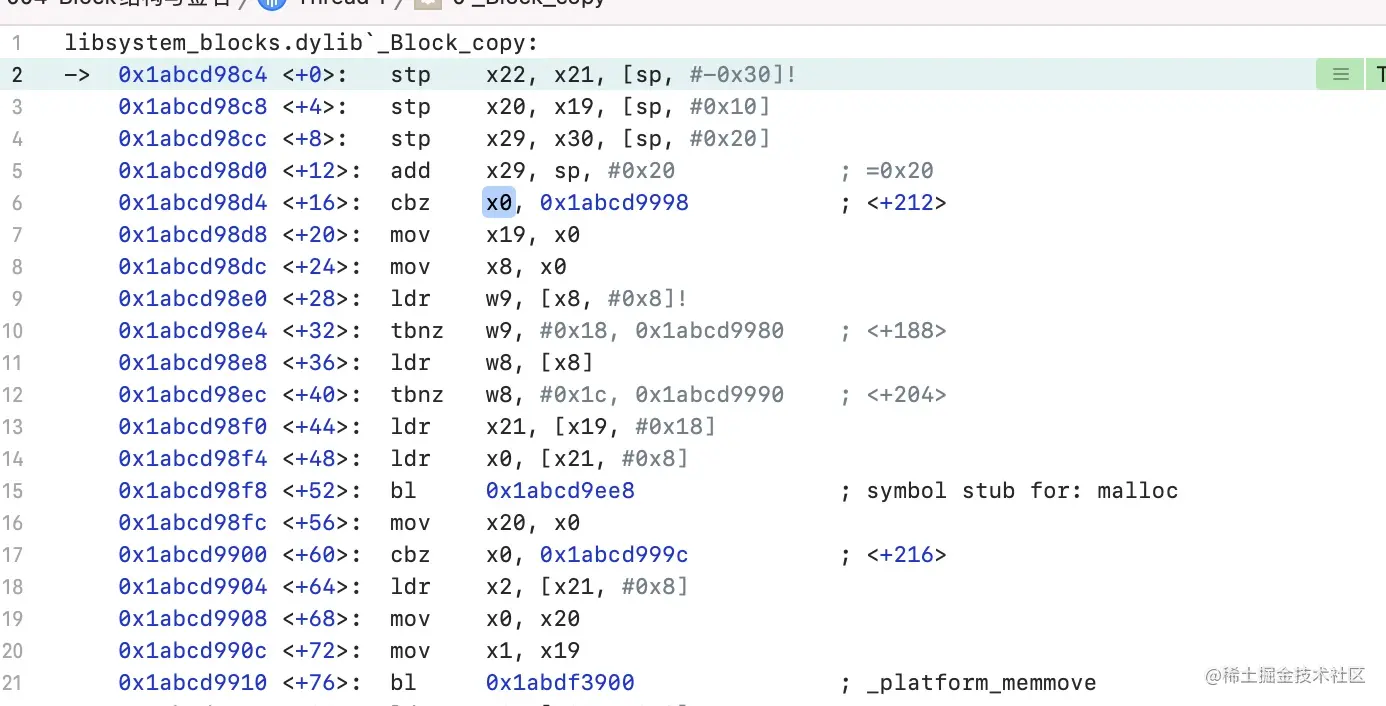Click the hamburger lines icon on the highlighted row

tap(1339, 74)
